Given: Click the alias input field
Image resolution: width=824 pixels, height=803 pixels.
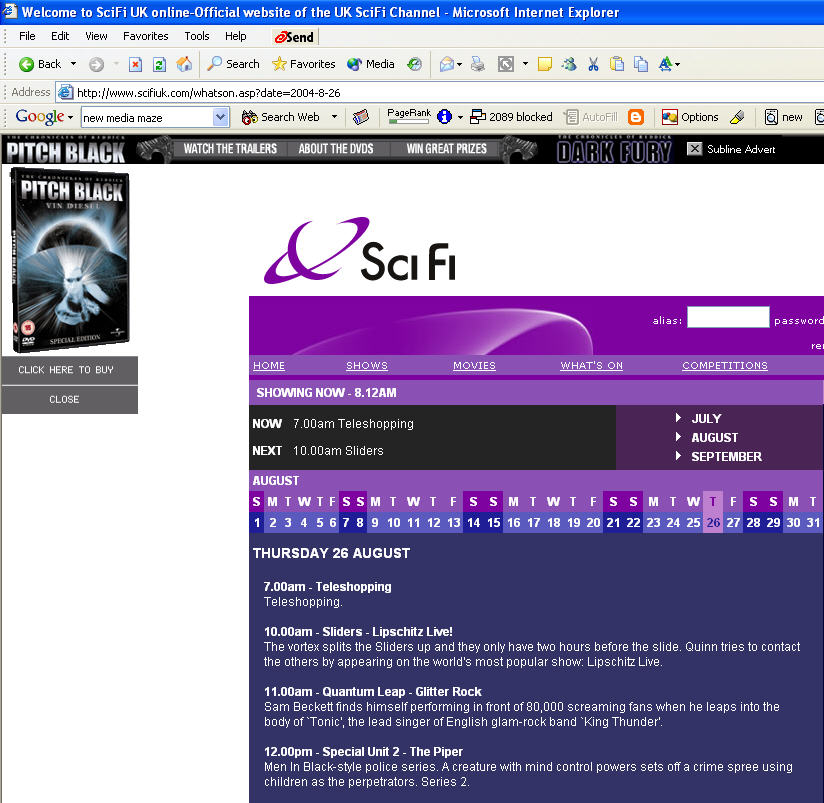Looking at the screenshot, I should tap(728, 317).
